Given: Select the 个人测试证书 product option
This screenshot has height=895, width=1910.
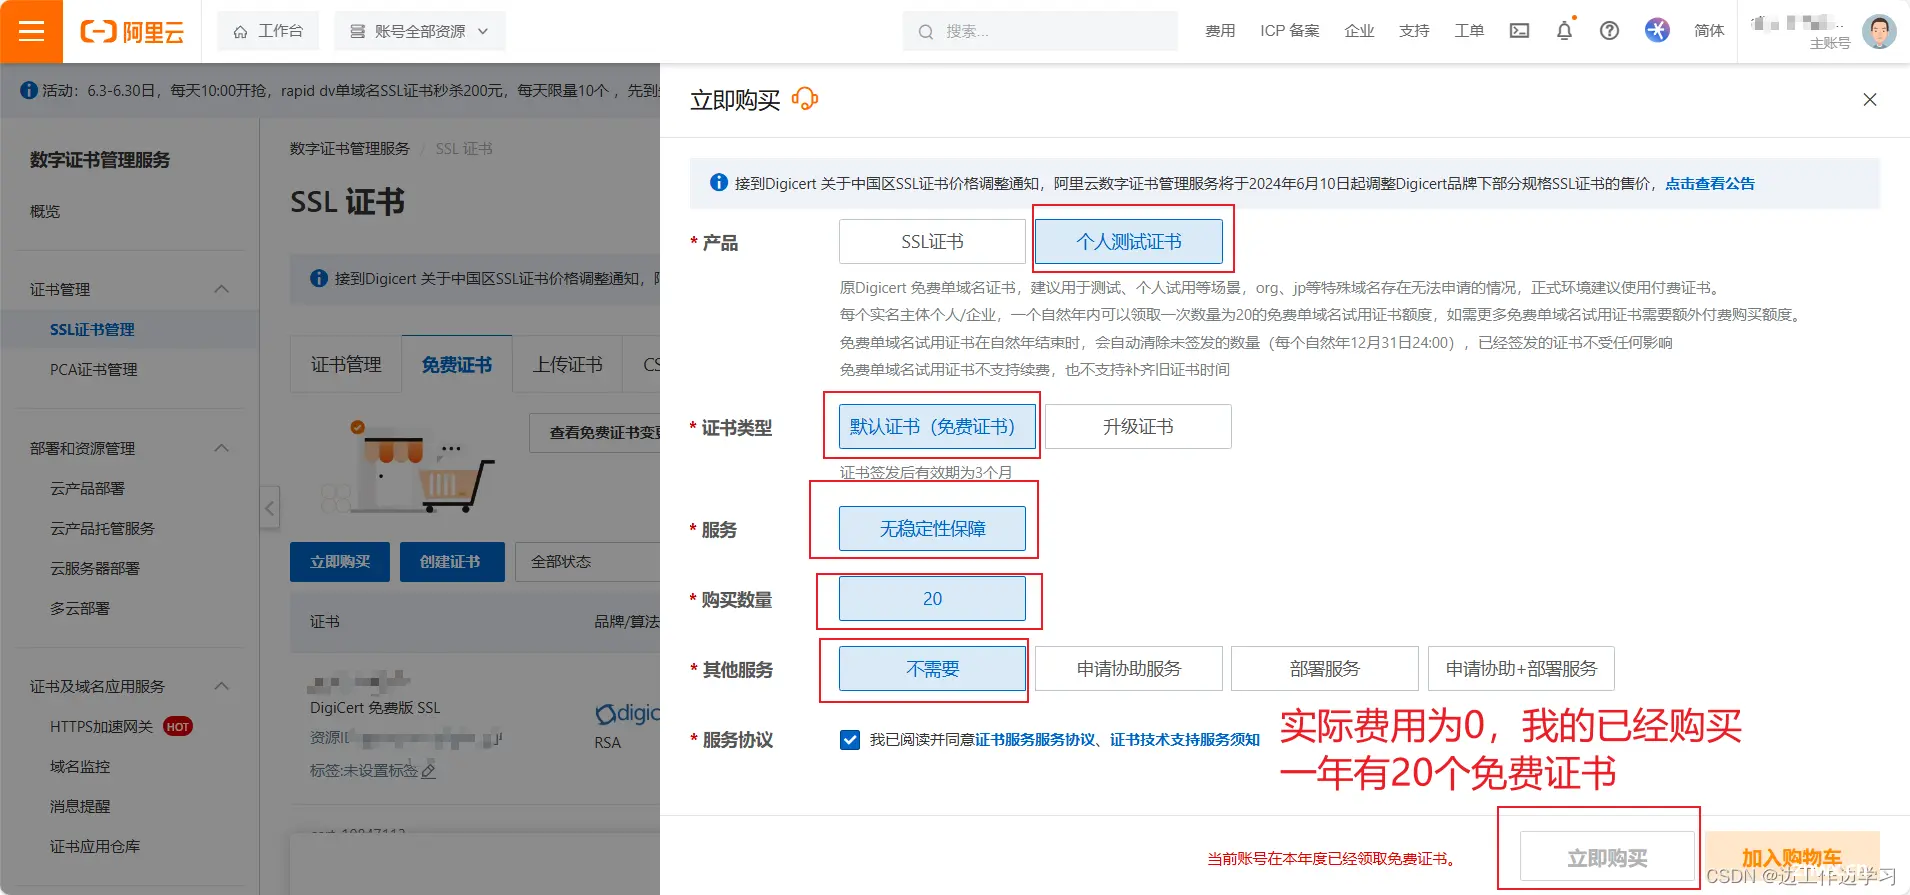Looking at the screenshot, I should (x=1129, y=241).
